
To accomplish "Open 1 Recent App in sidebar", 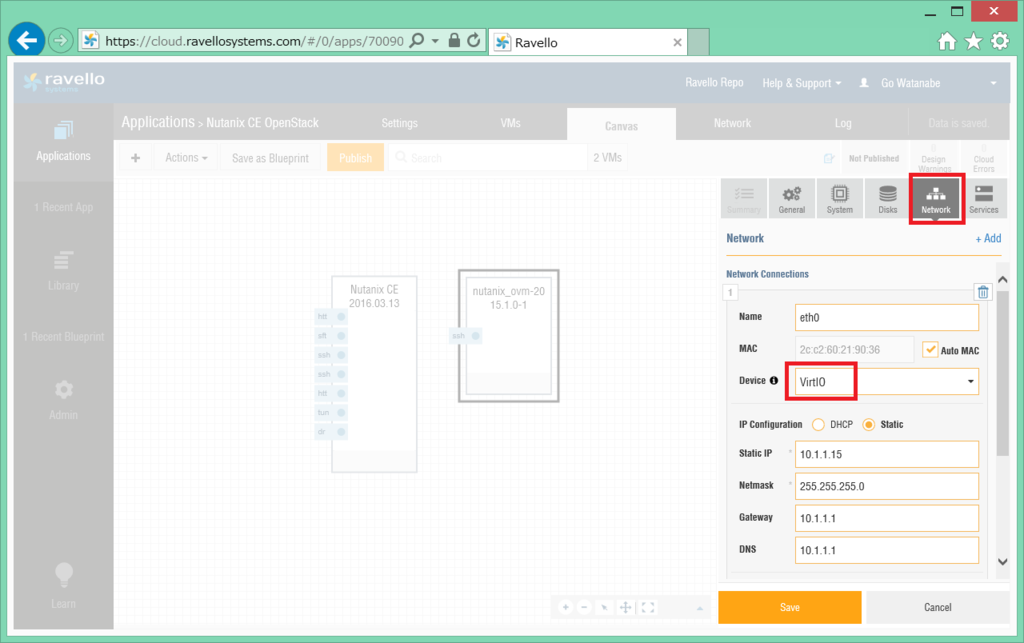I will pos(63,207).
